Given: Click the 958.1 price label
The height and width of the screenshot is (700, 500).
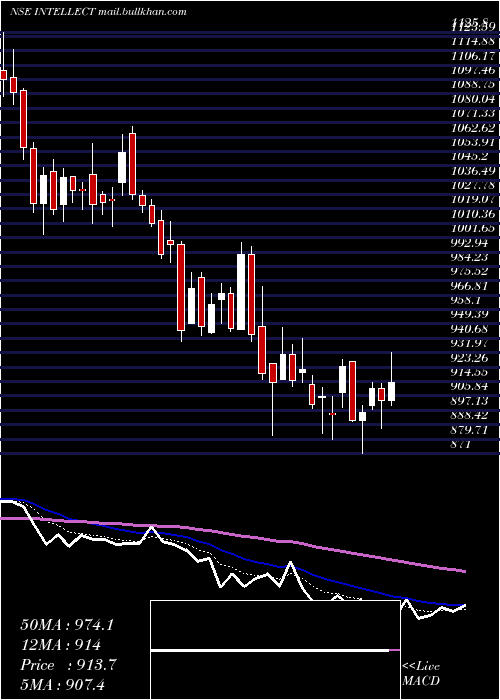Looking at the screenshot, I should [466, 300].
